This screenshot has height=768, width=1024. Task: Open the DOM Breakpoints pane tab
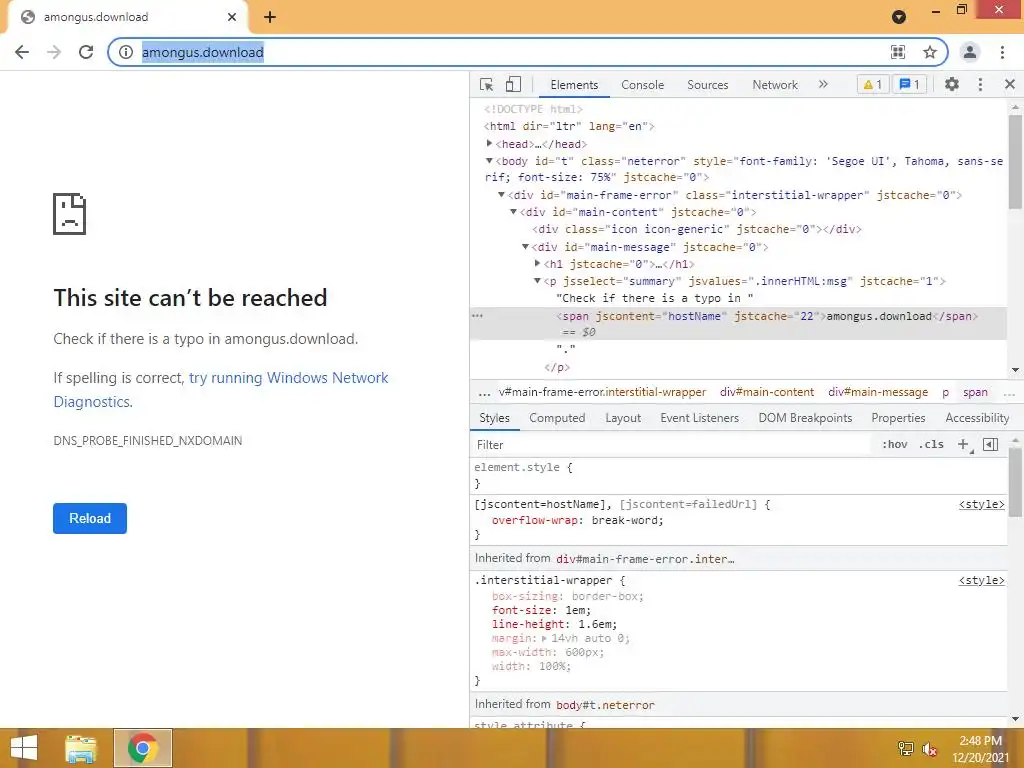coord(805,418)
